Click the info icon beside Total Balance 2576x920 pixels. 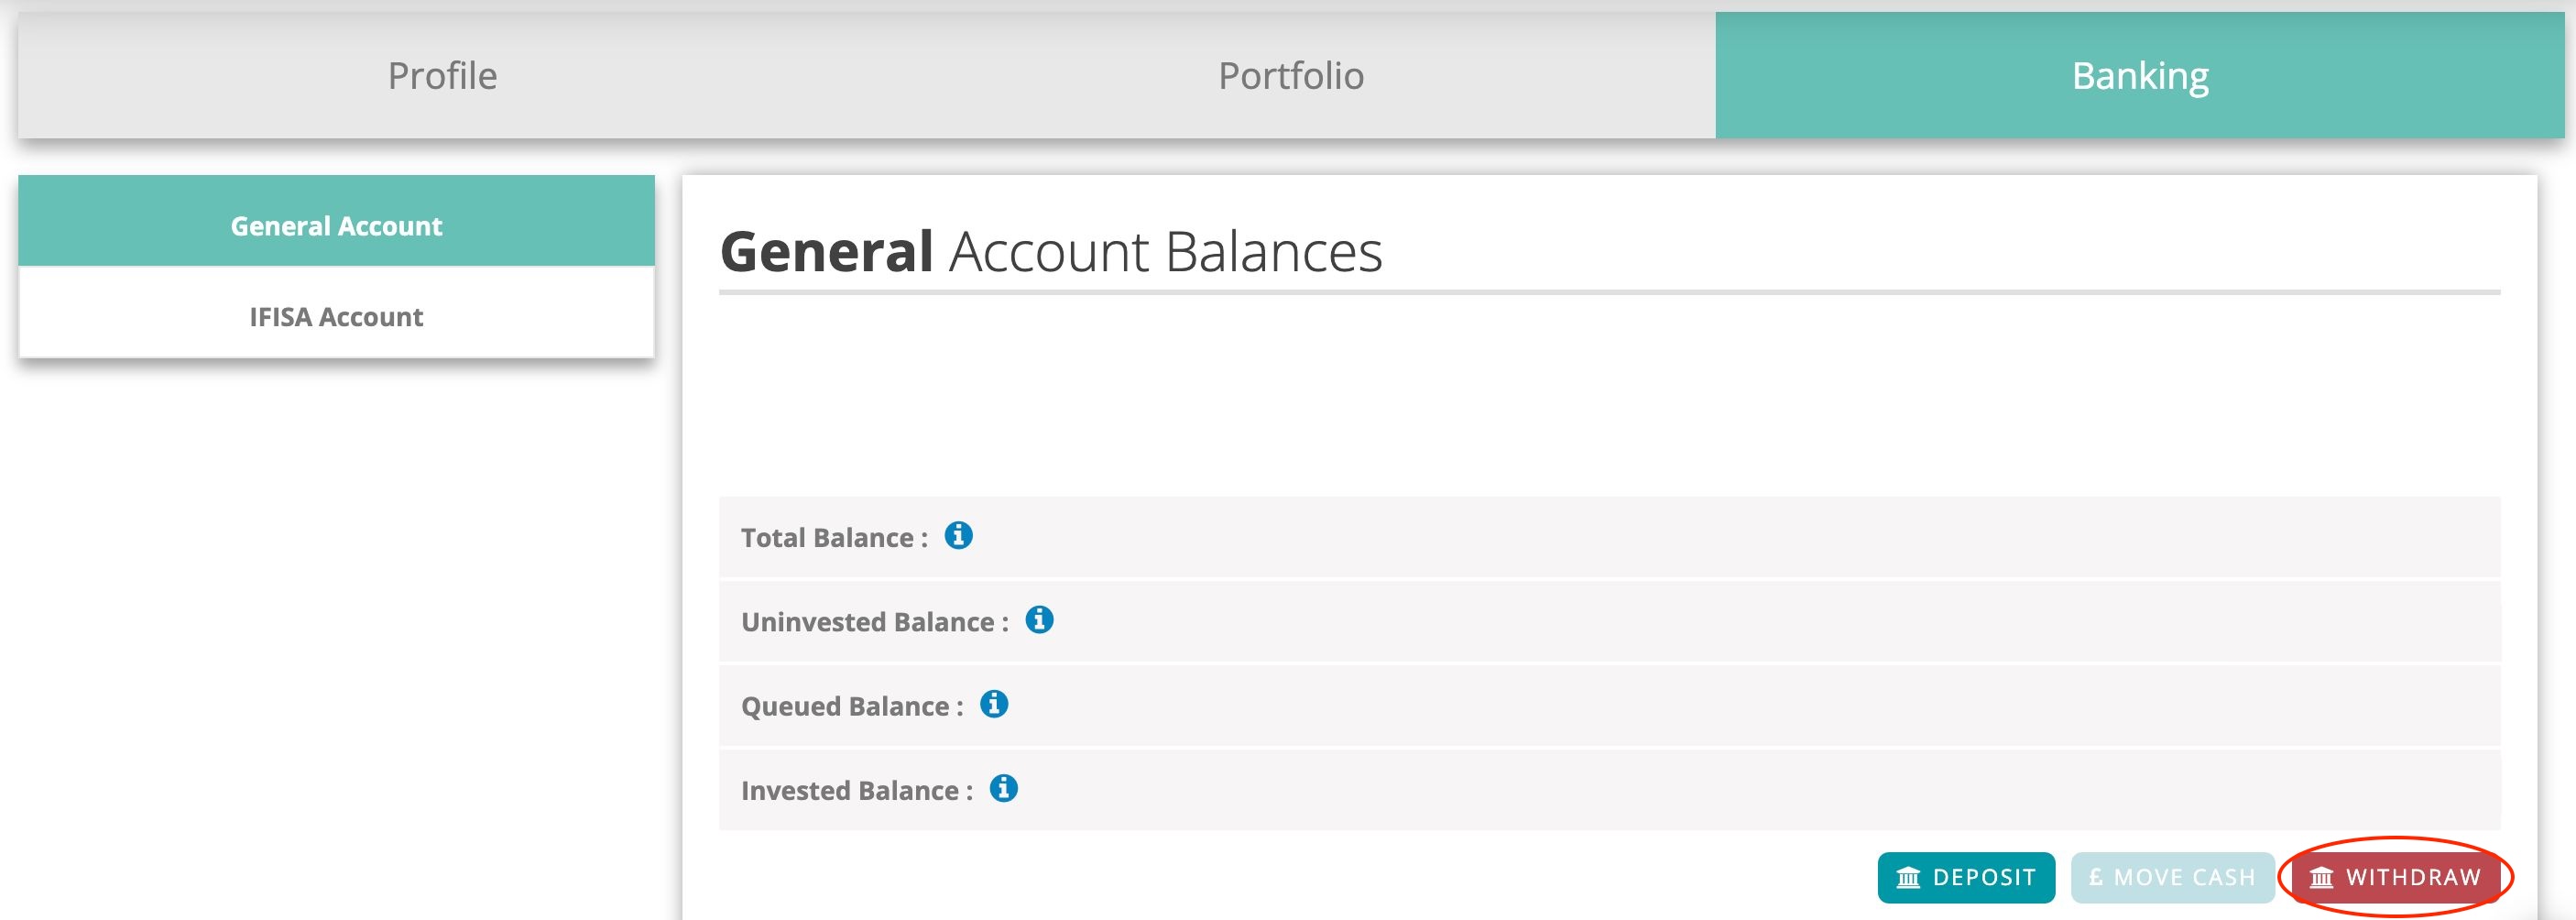point(958,536)
